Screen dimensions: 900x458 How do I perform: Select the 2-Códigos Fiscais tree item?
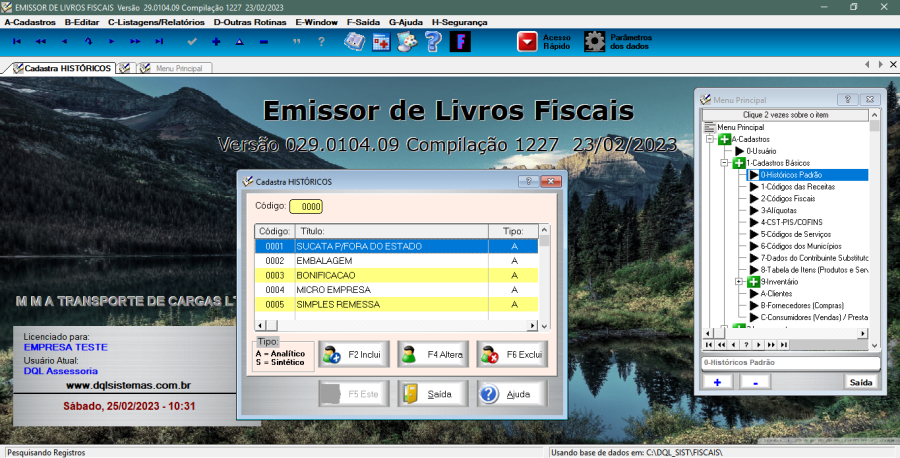click(791, 198)
